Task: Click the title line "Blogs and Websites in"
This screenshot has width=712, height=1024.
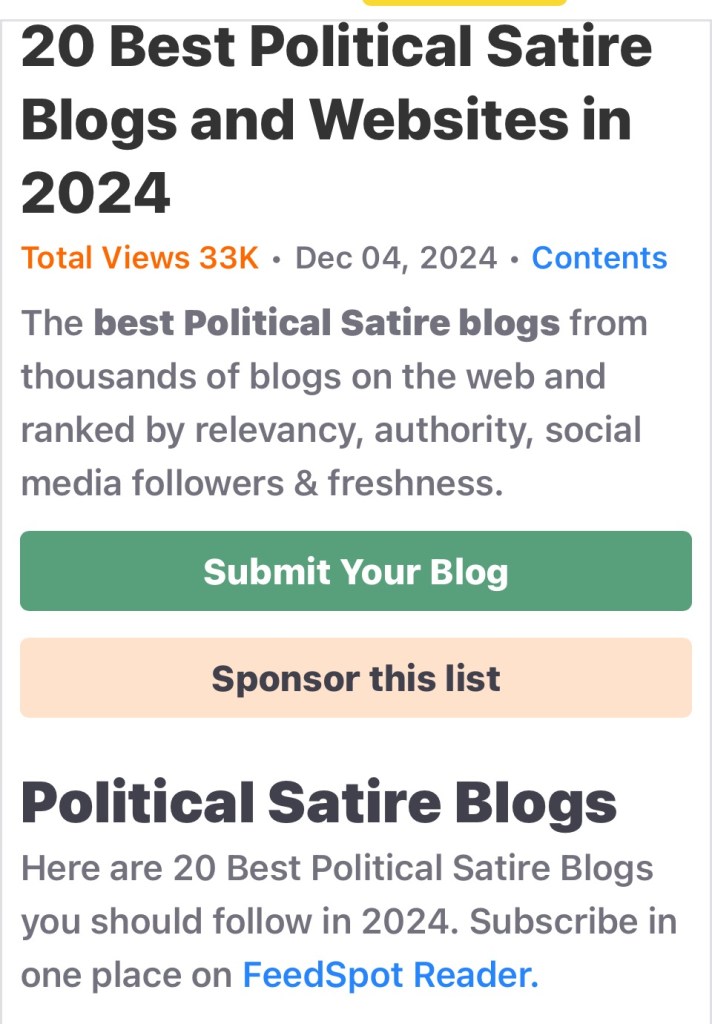Action: [x=326, y=120]
